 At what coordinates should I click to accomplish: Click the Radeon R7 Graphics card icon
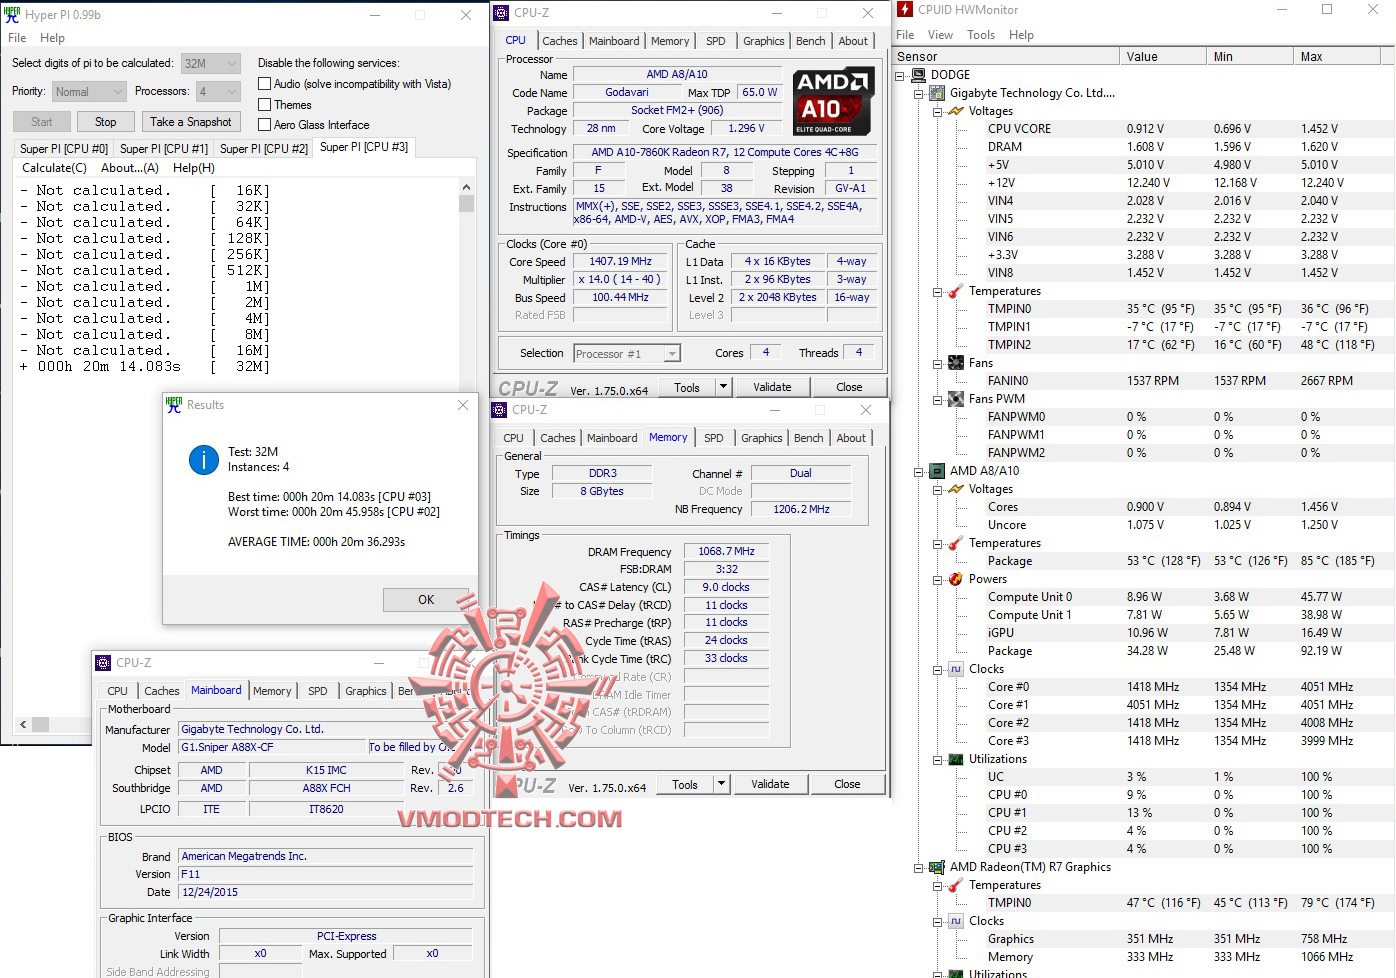click(x=937, y=867)
